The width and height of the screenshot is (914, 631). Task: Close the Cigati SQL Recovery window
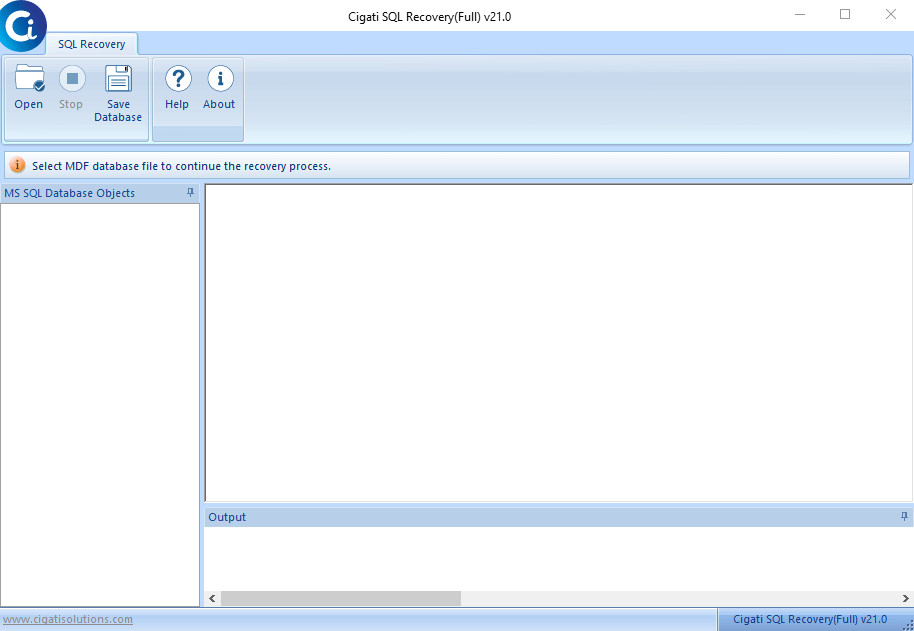[891, 15]
